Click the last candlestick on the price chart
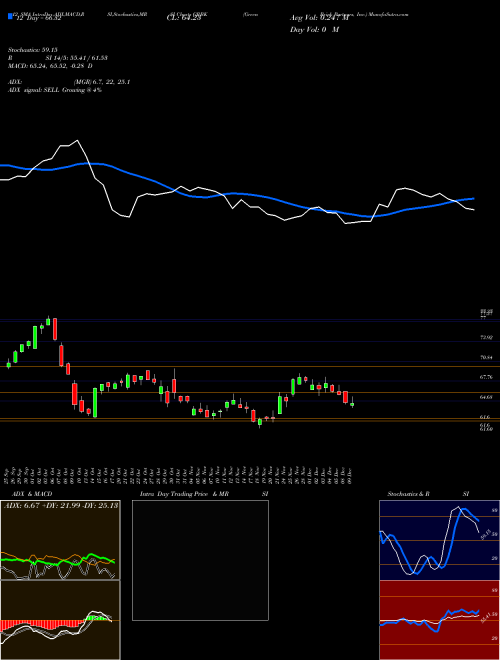 [x=352, y=403]
